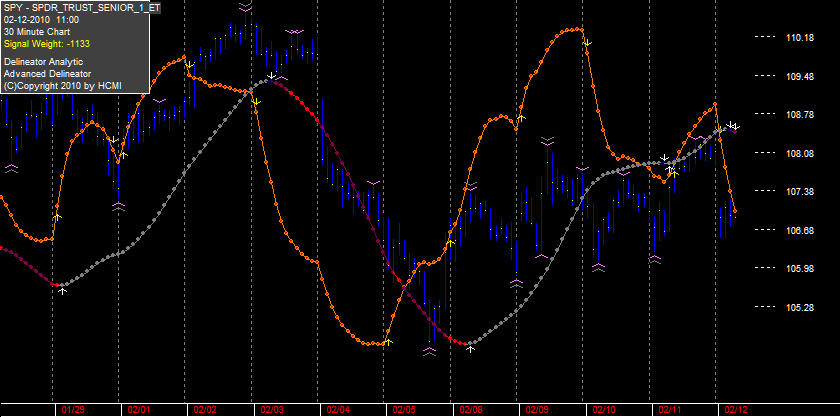Click yellow up arrow at orange line's lowest trough
Viewport: 840px width, 417px height.
(389, 342)
